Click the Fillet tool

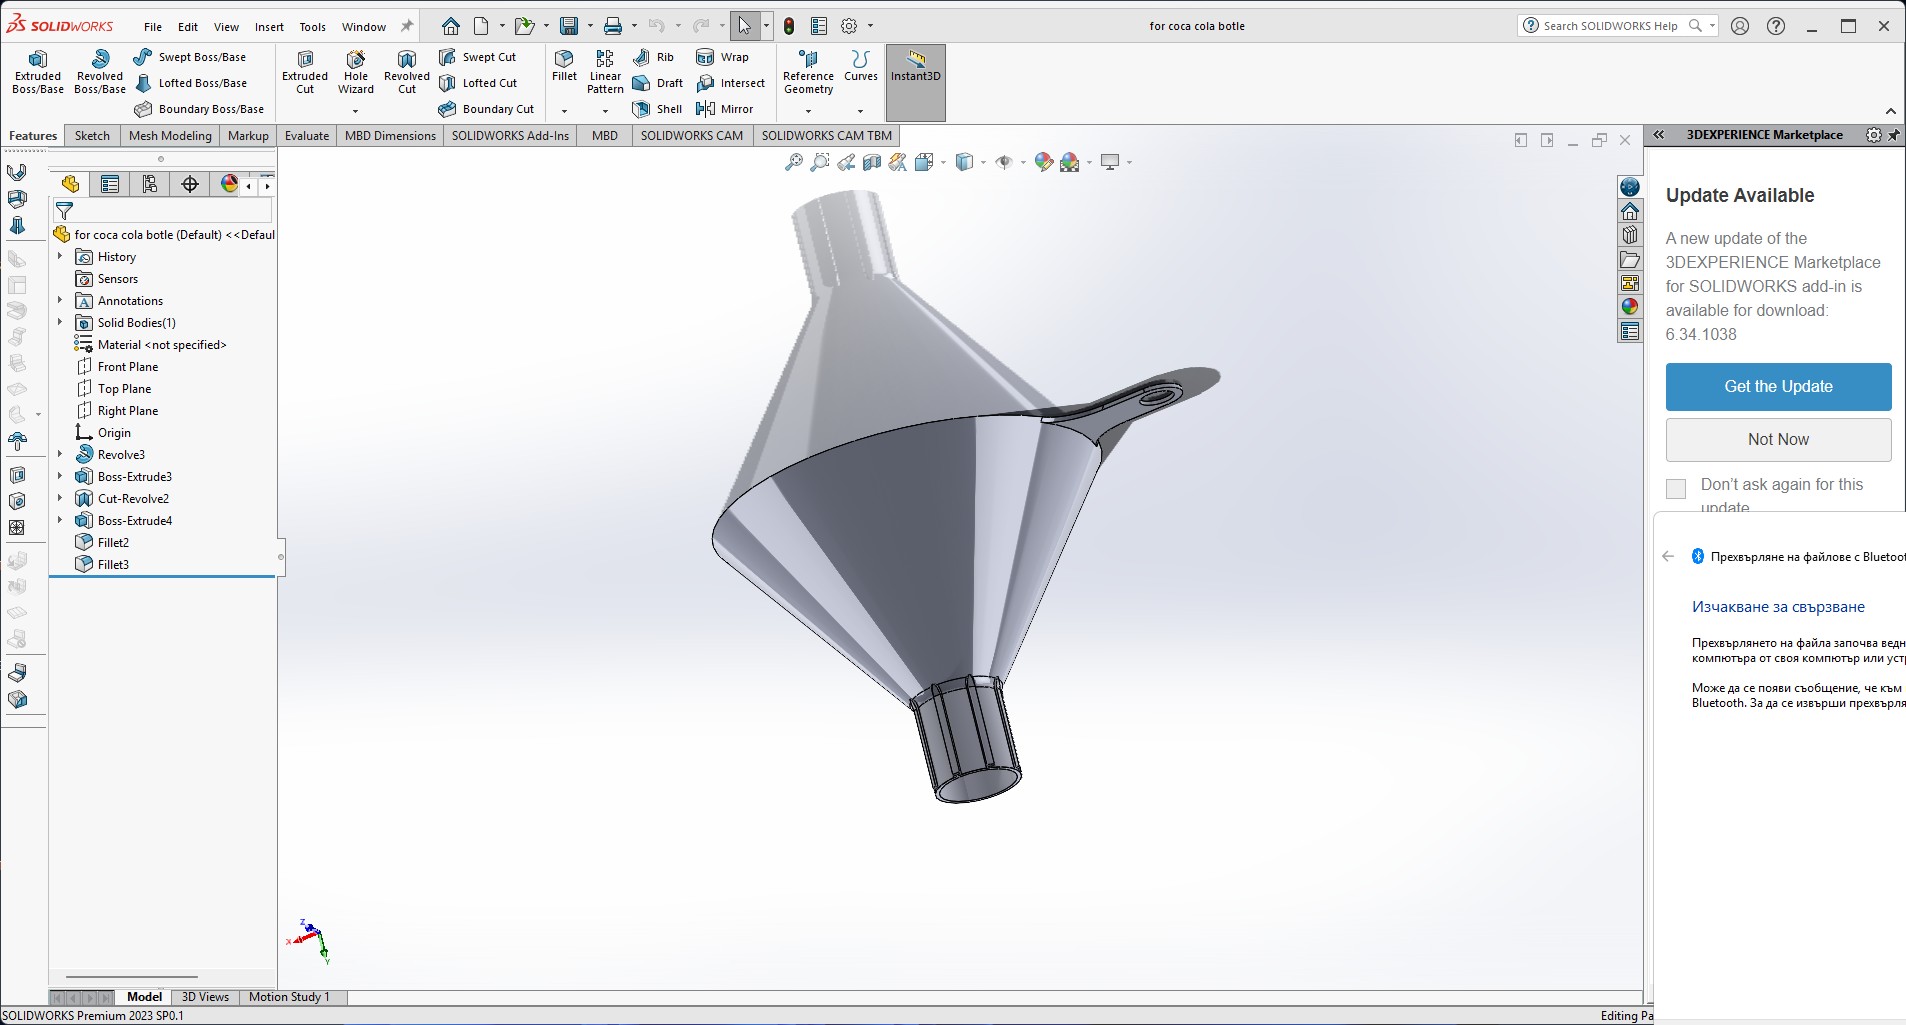(x=564, y=65)
